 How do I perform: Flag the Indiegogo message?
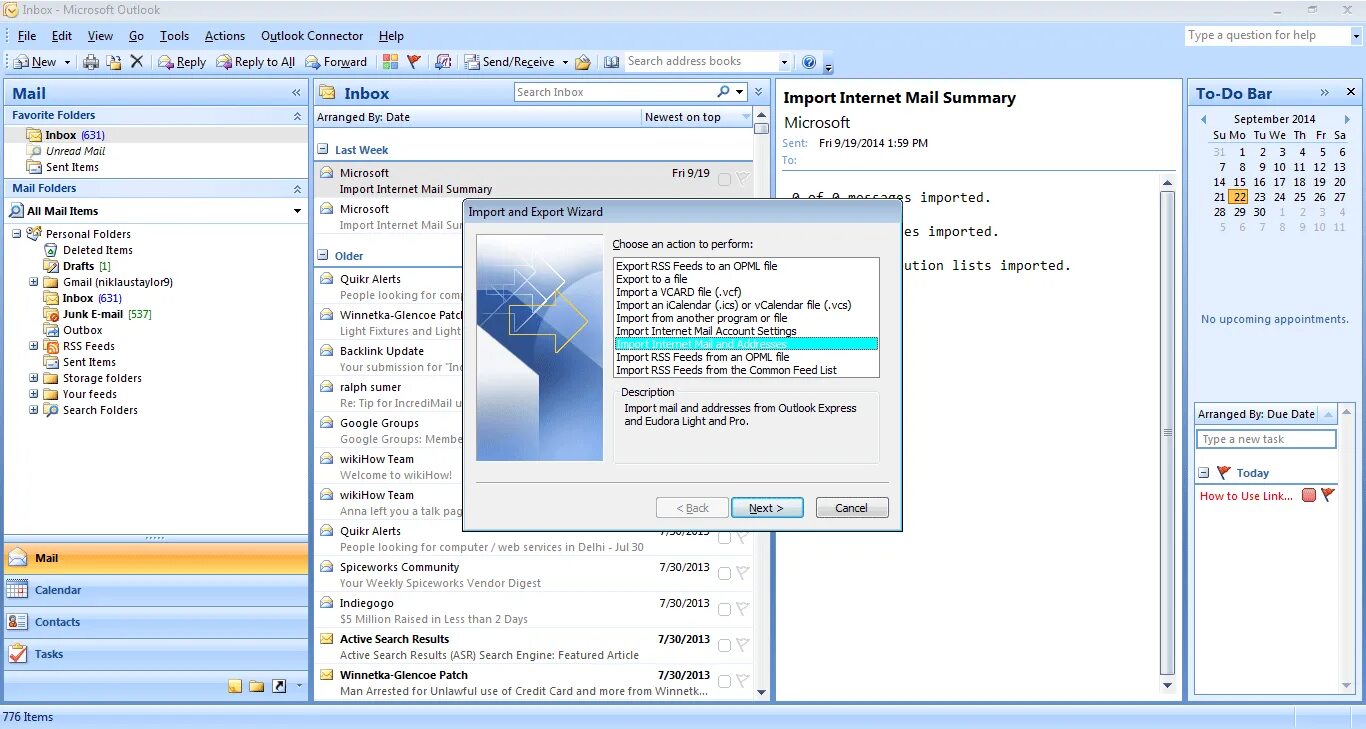tap(742, 610)
